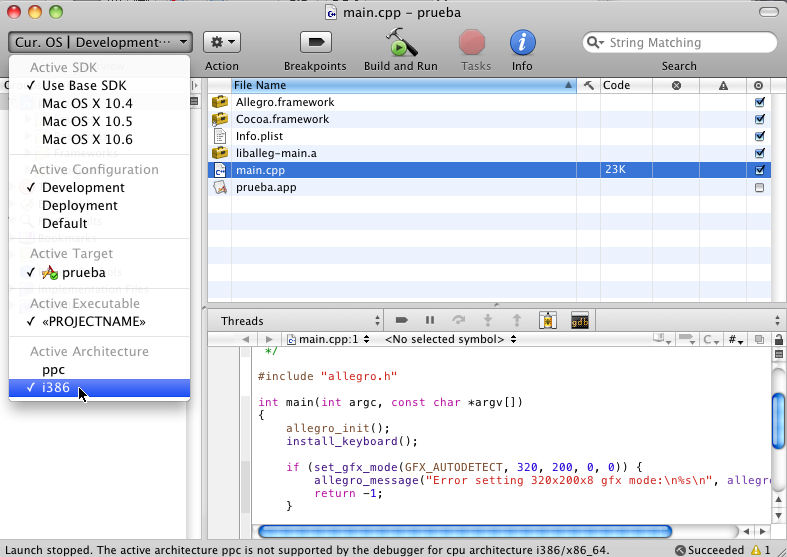Toggle target checkbox for liballeg-main.a
Viewport: 787px width, 557px height.
[759, 153]
